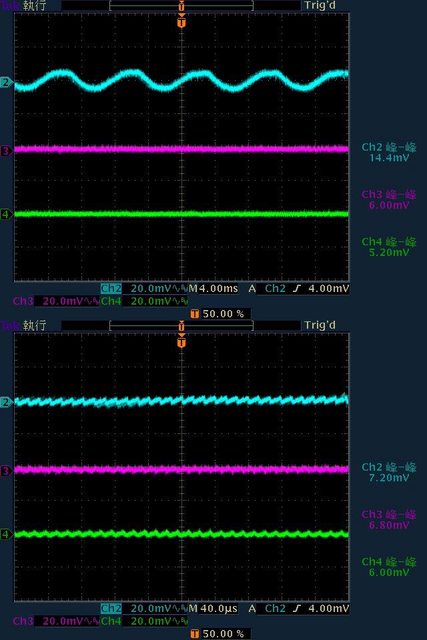Viewport: 427px width, 640px height.
Task: Click the green sawtooth ripple waveform
Action: pos(182,533)
